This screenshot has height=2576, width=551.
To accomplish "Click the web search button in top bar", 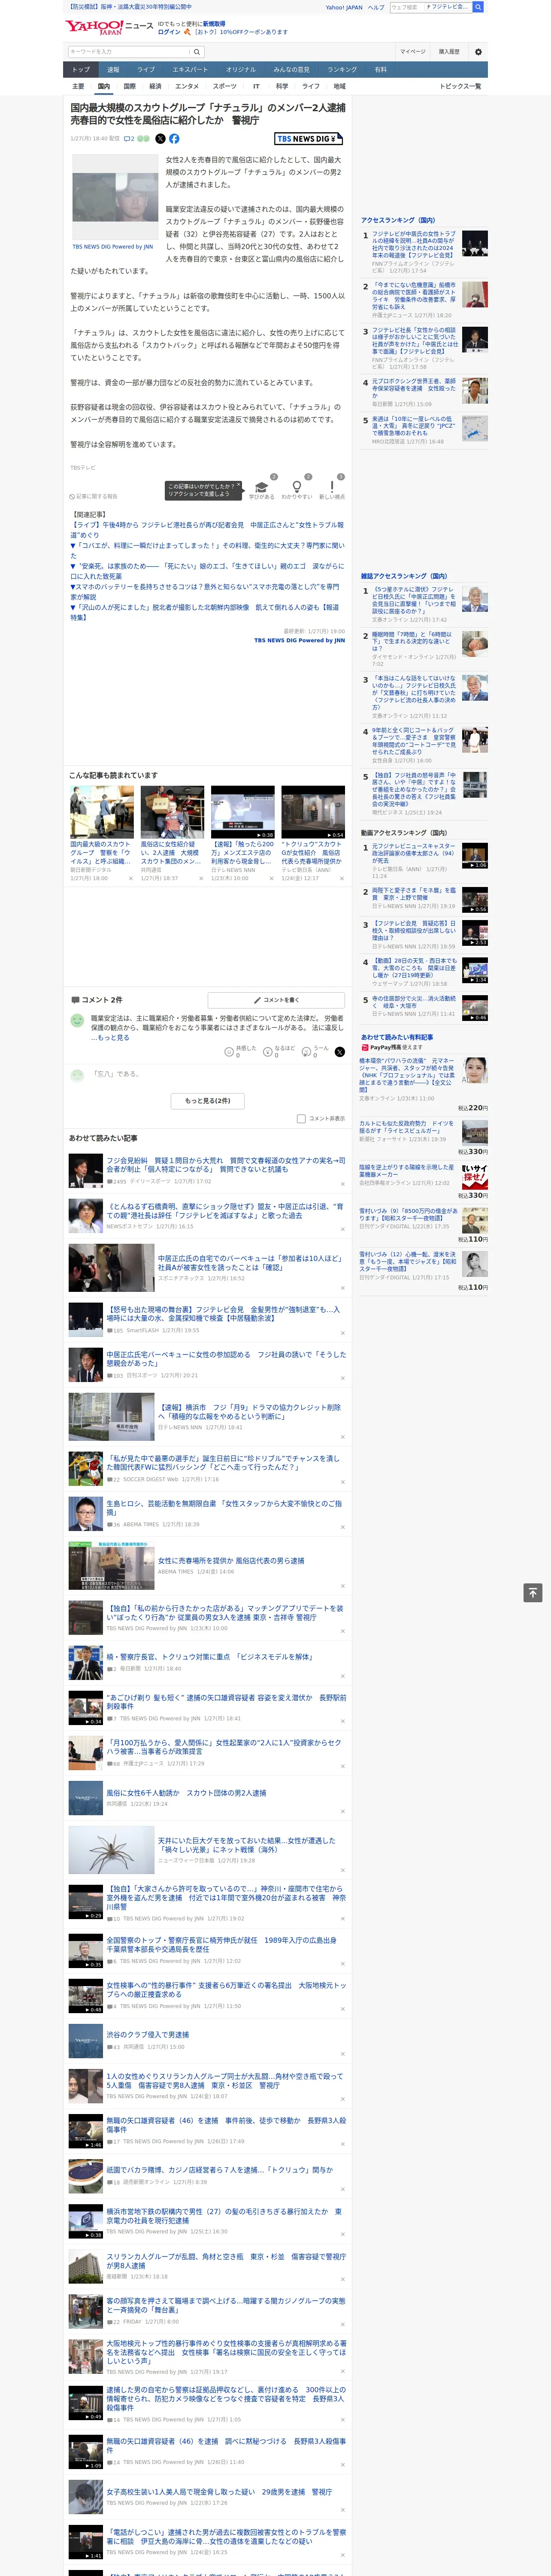I will tap(478, 7).
